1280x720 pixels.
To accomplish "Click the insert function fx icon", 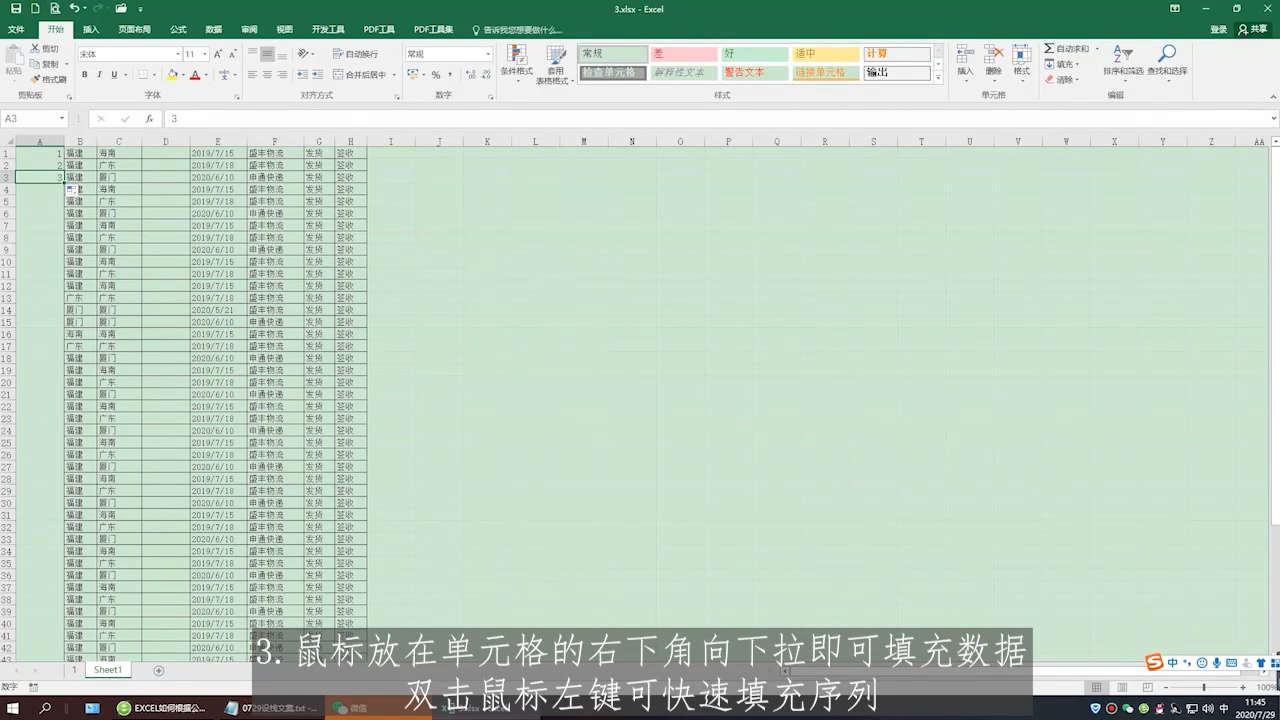I will (x=149, y=119).
